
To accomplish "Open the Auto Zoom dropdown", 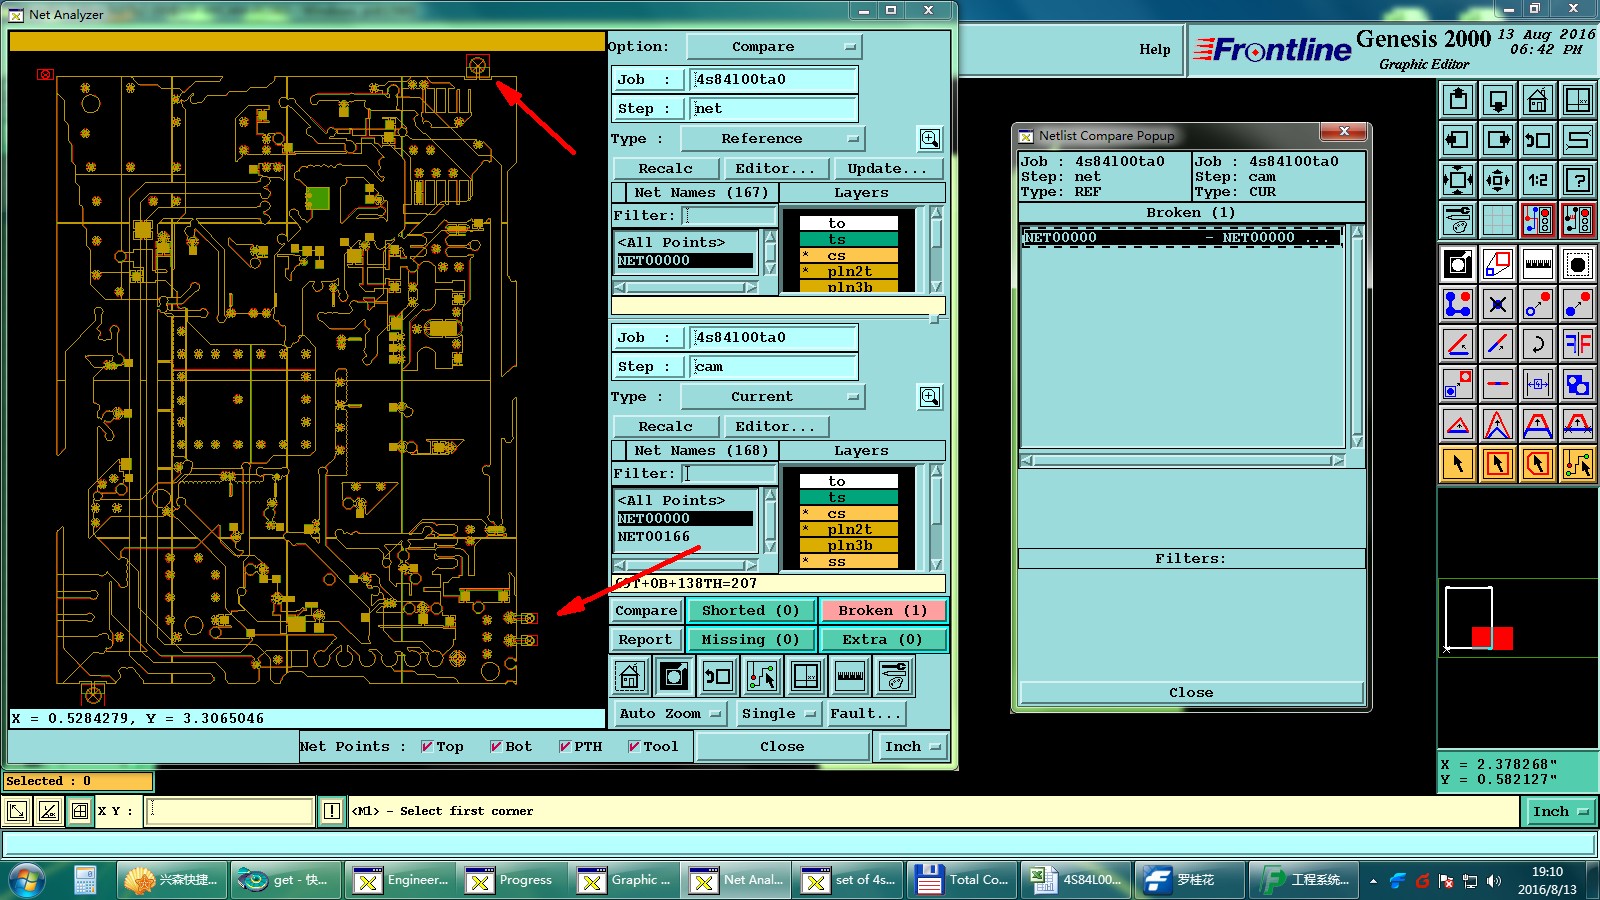I will tap(670, 714).
